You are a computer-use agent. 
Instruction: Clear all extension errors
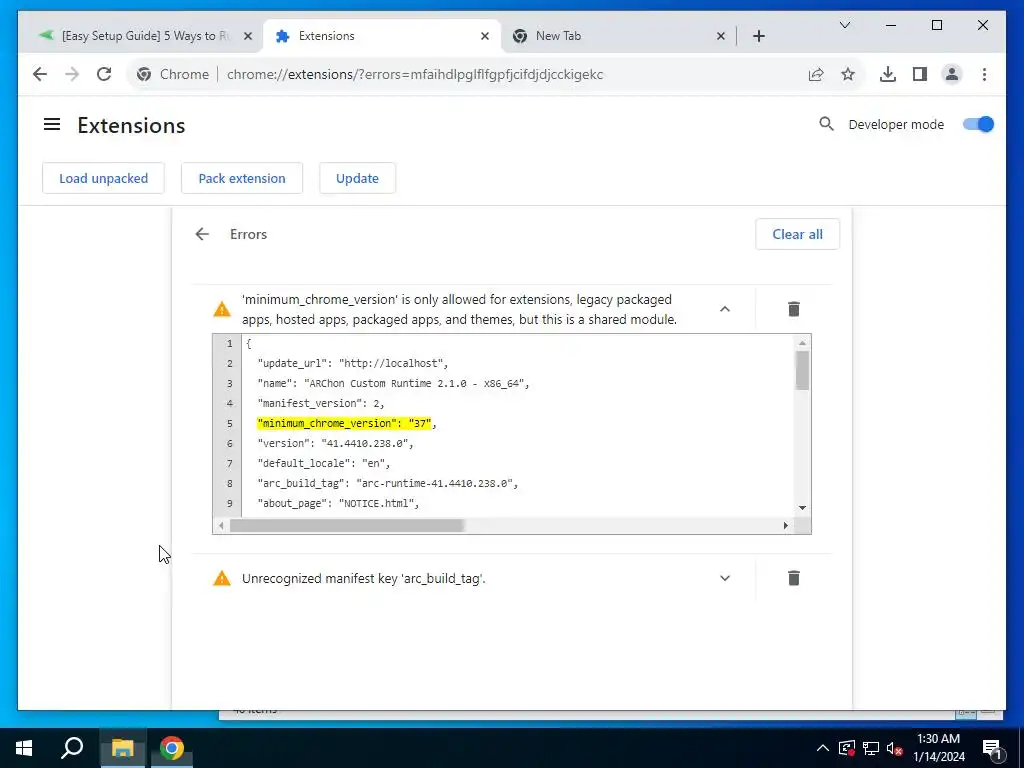tap(797, 234)
